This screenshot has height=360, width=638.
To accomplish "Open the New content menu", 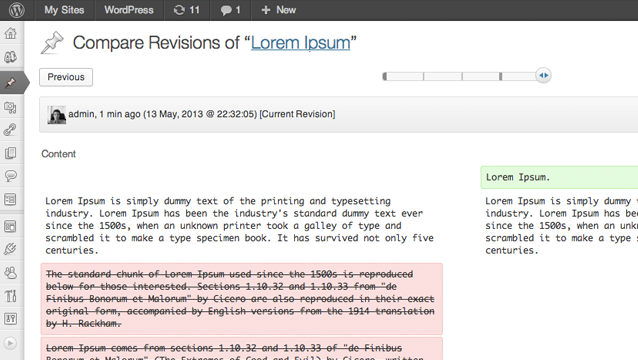I will (279, 10).
